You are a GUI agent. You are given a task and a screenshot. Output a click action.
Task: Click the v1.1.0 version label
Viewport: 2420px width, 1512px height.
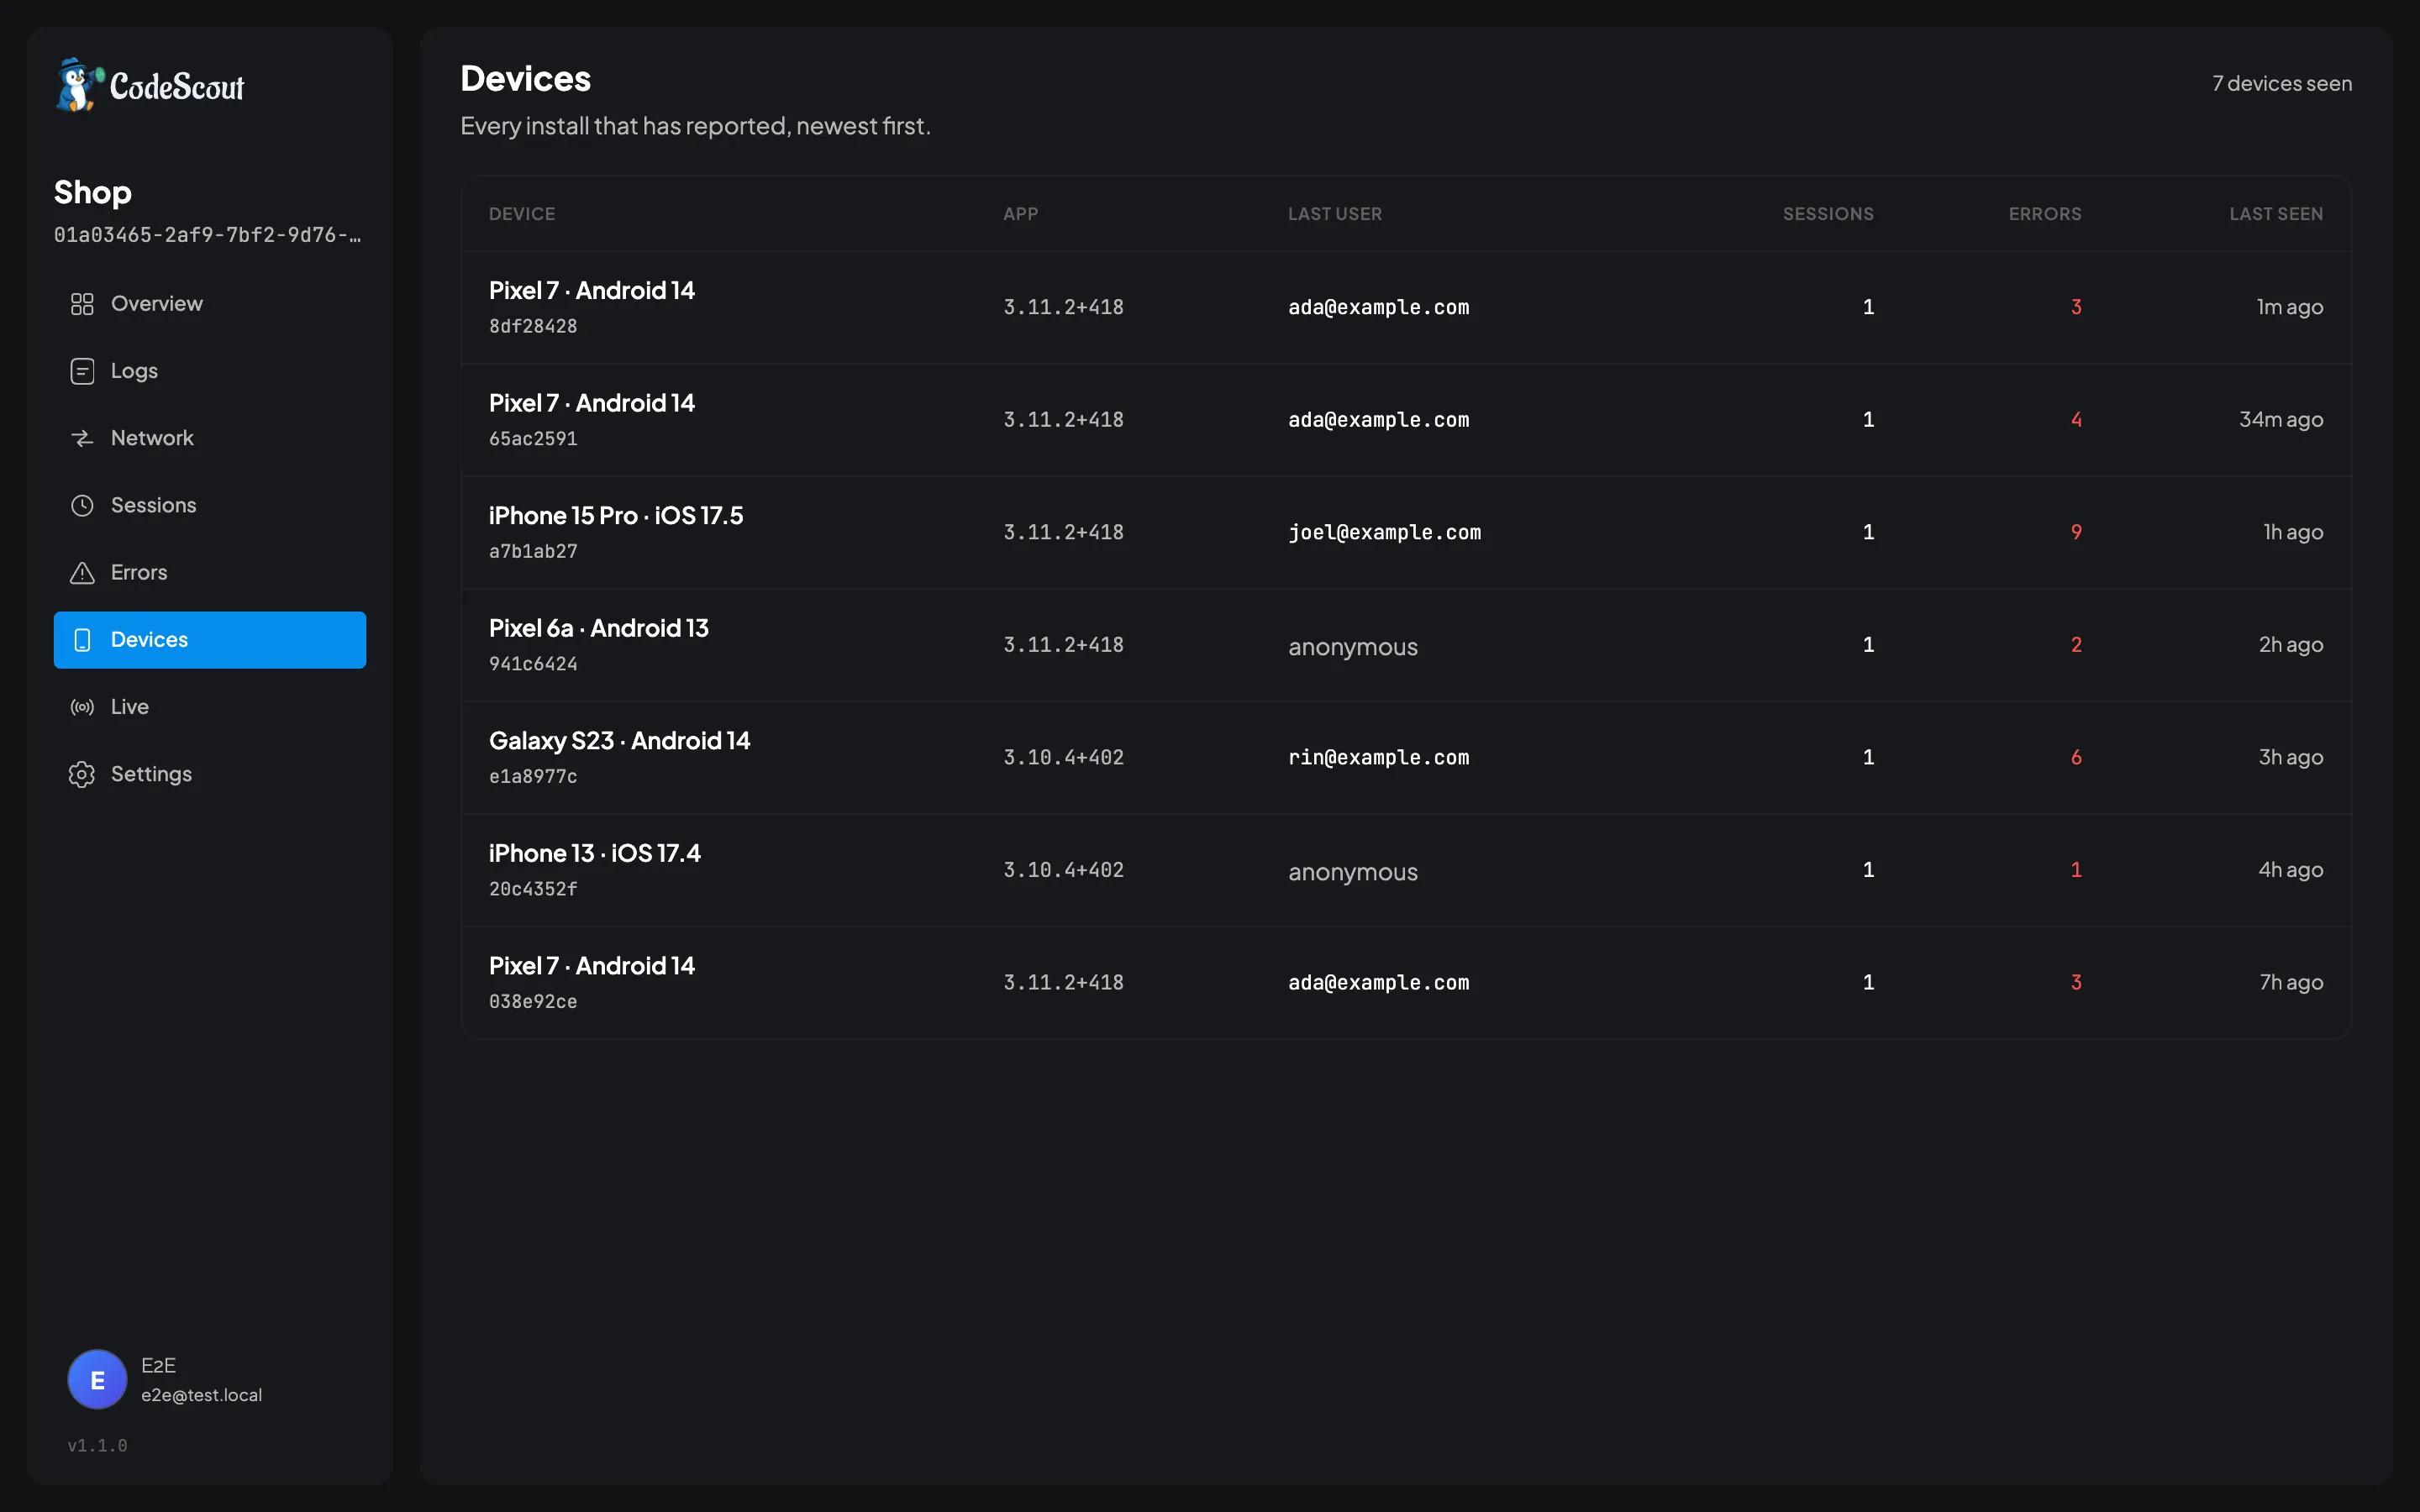tap(97, 1446)
